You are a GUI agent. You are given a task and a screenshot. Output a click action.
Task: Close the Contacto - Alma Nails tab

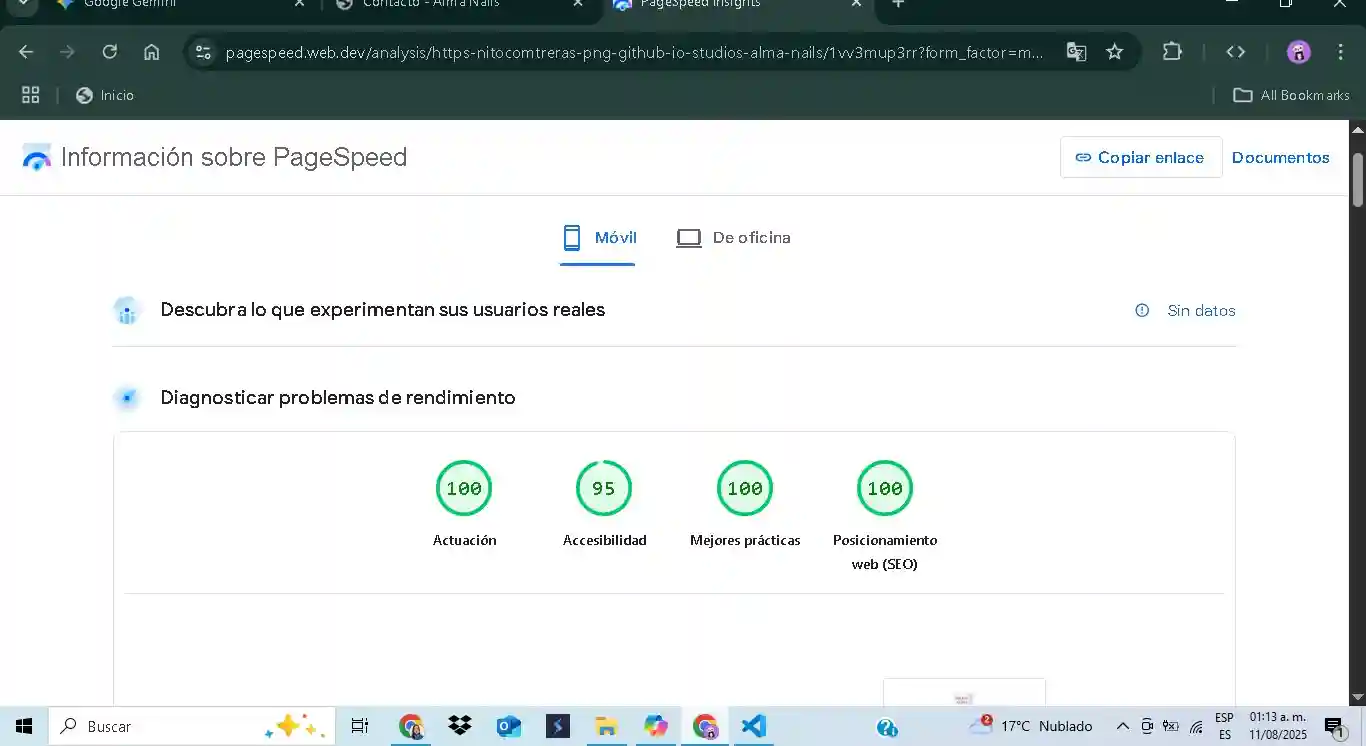(x=577, y=4)
